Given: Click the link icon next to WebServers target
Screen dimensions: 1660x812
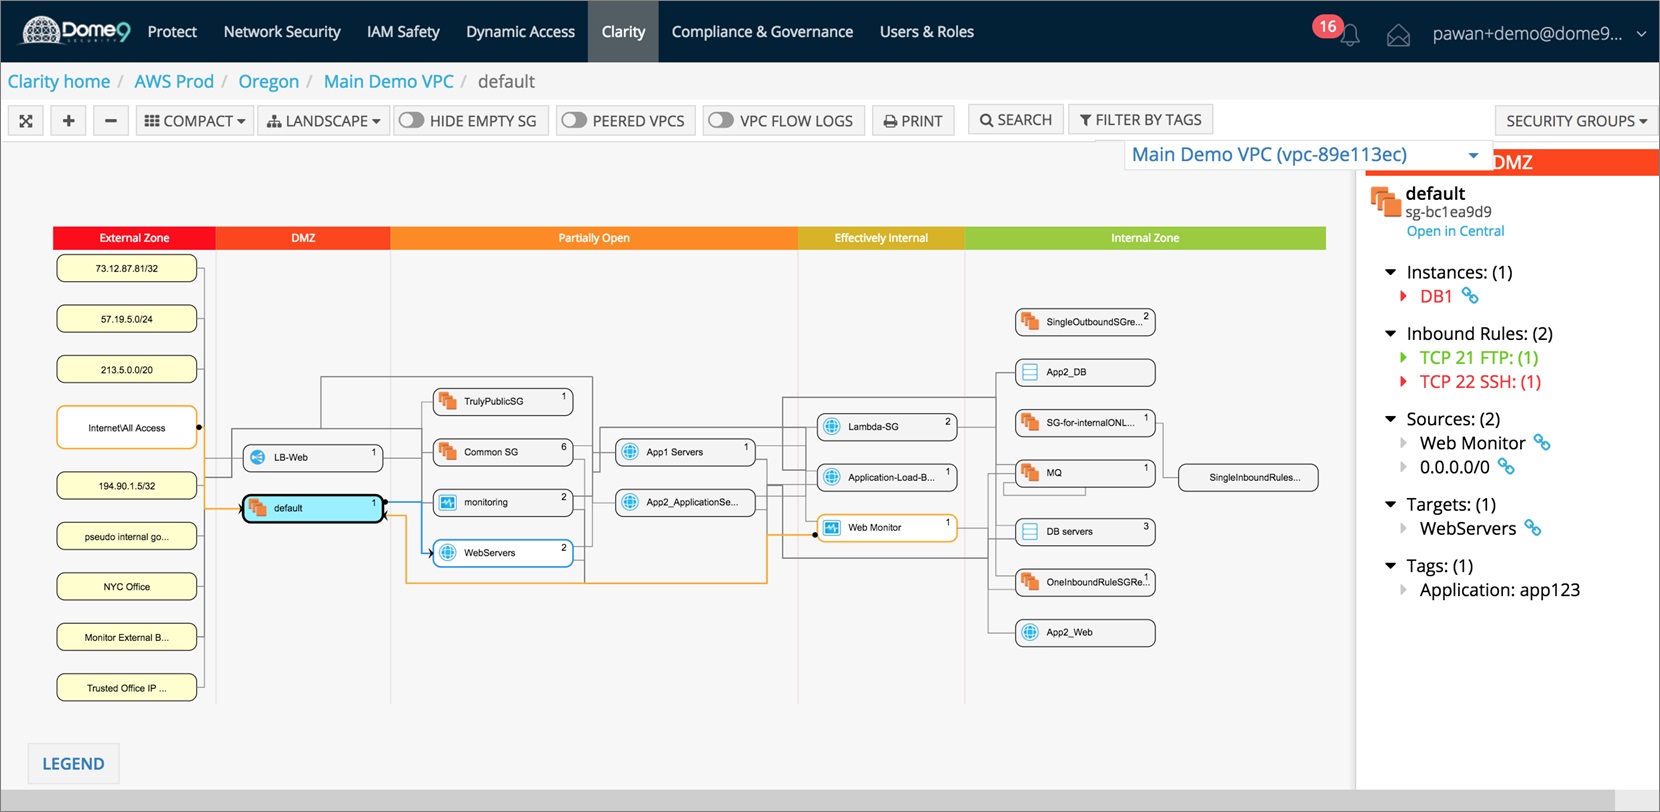Looking at the screenshot, I should click(x=1532, y=527).
